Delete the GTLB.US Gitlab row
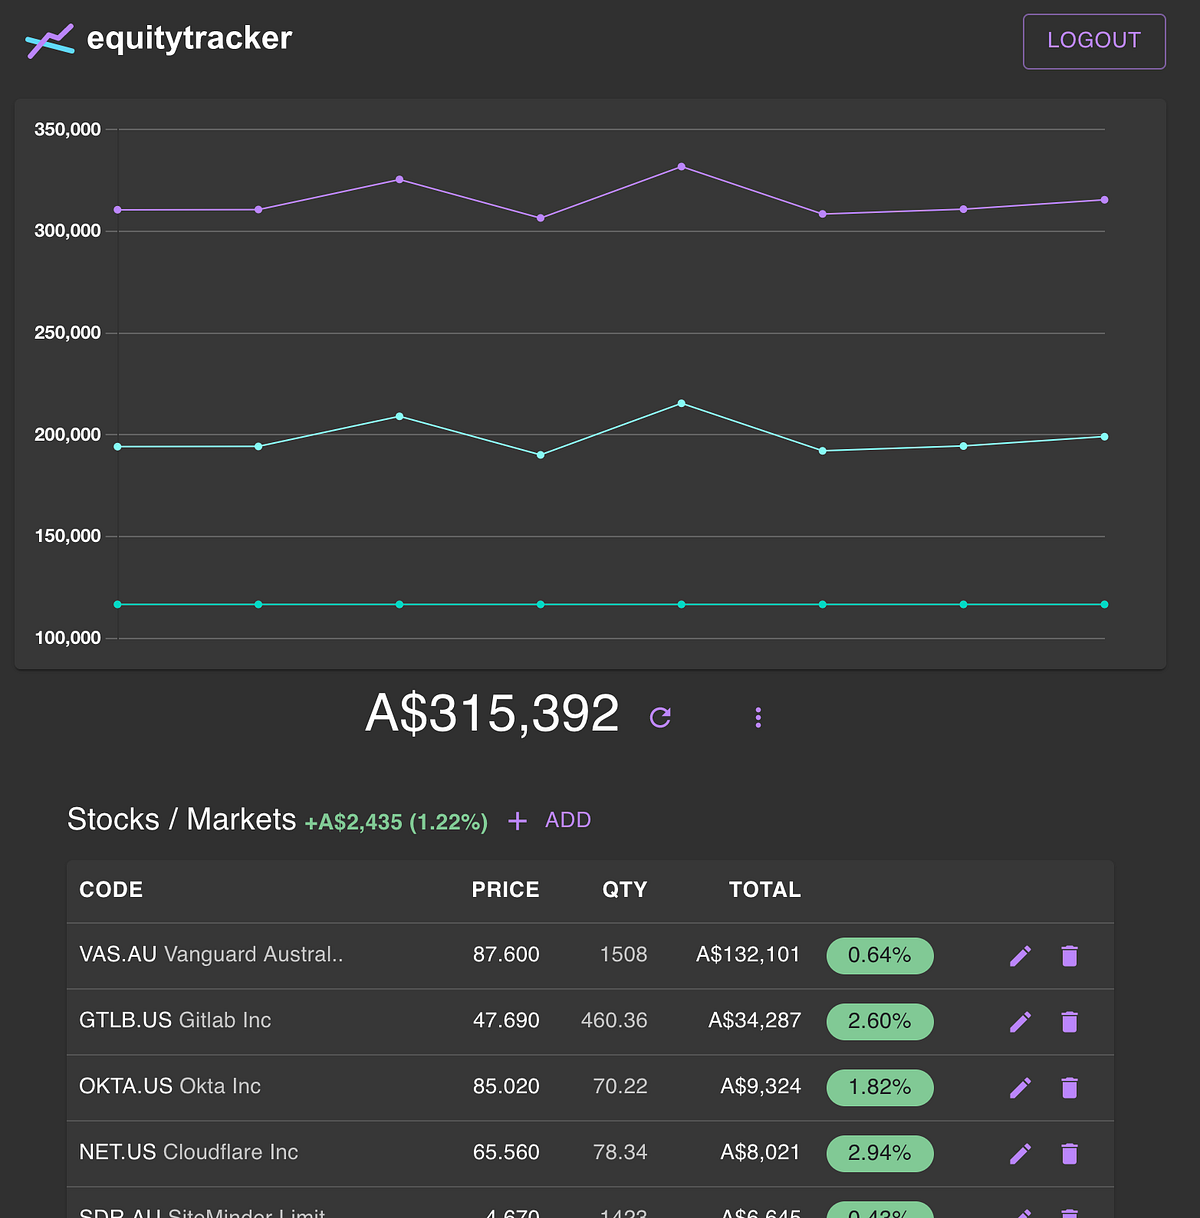Viewport: 1200px width, 1218px height. pyautogui.click(x=1069, y=1022)
